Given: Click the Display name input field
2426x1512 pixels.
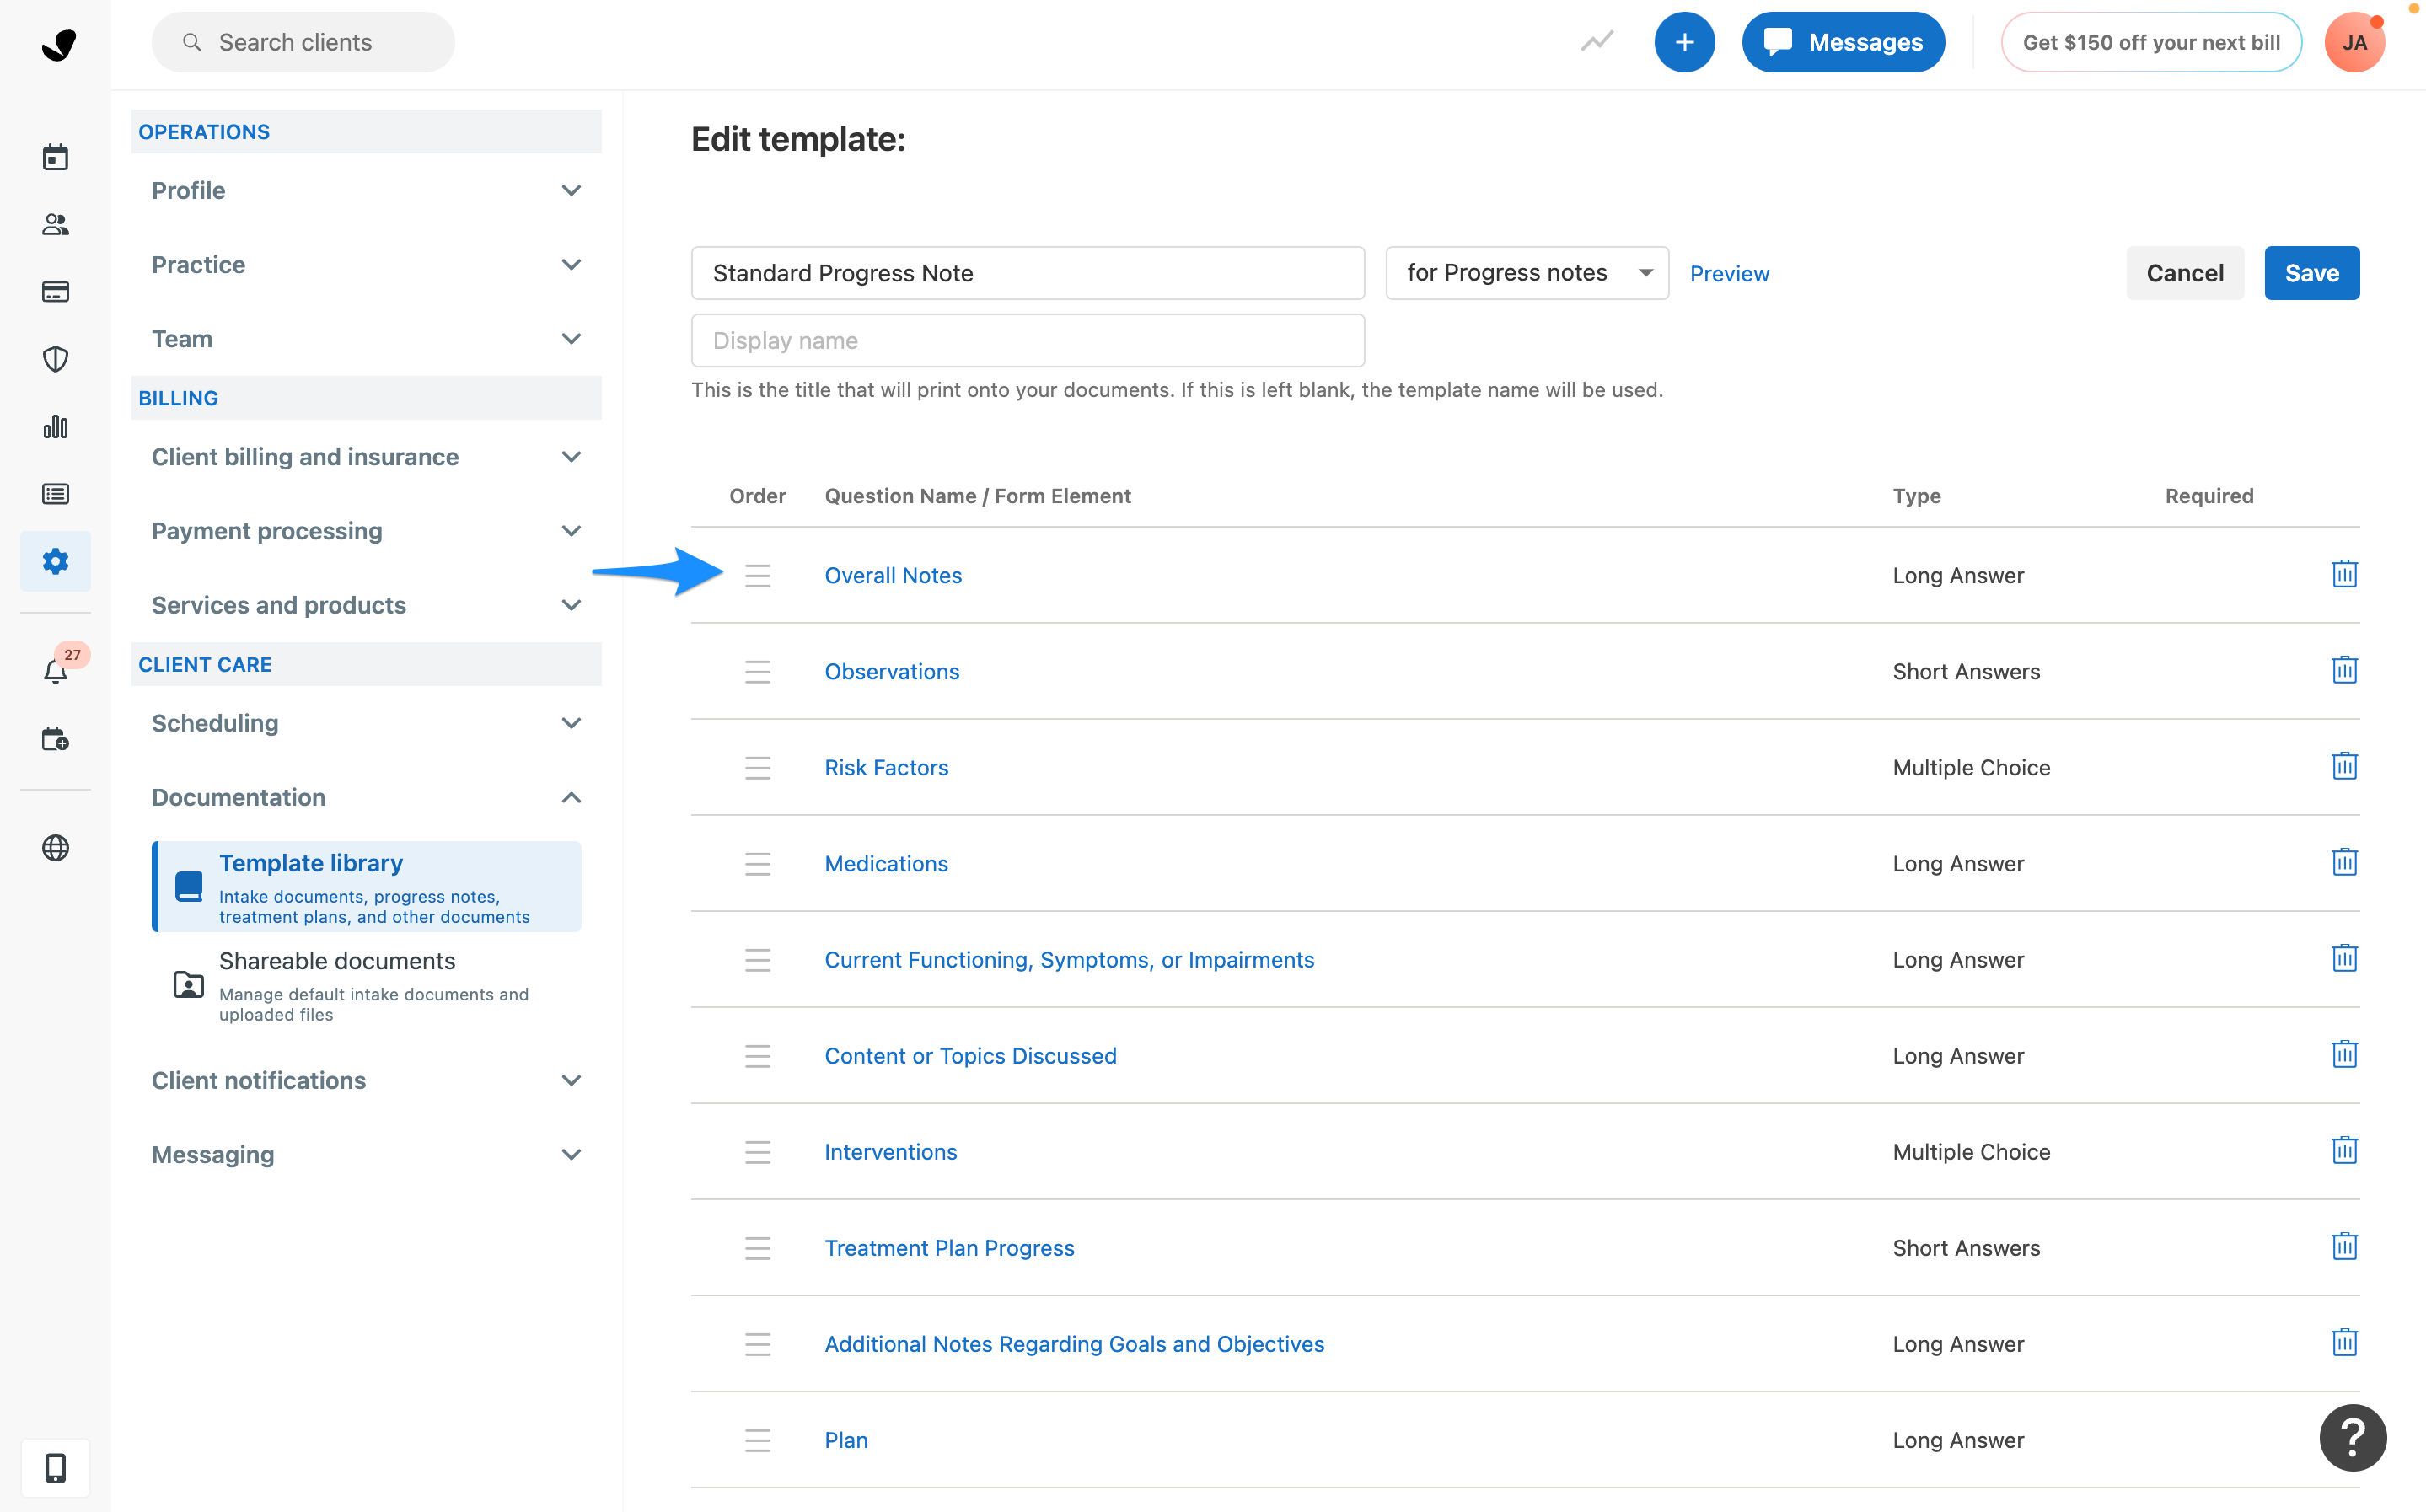Looking at the screenshot, I should tap(1027, 340).
